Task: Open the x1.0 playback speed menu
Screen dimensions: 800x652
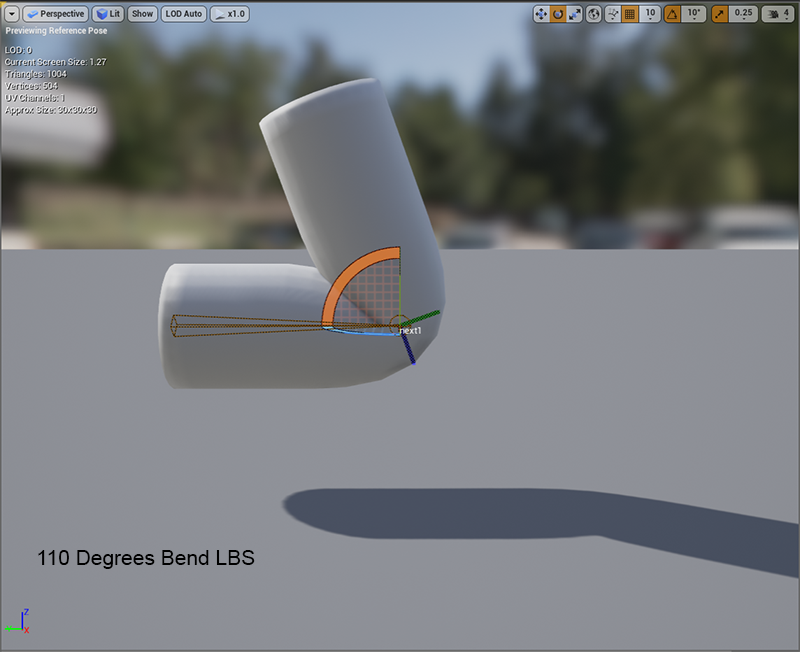Action: tap(230, 14)
